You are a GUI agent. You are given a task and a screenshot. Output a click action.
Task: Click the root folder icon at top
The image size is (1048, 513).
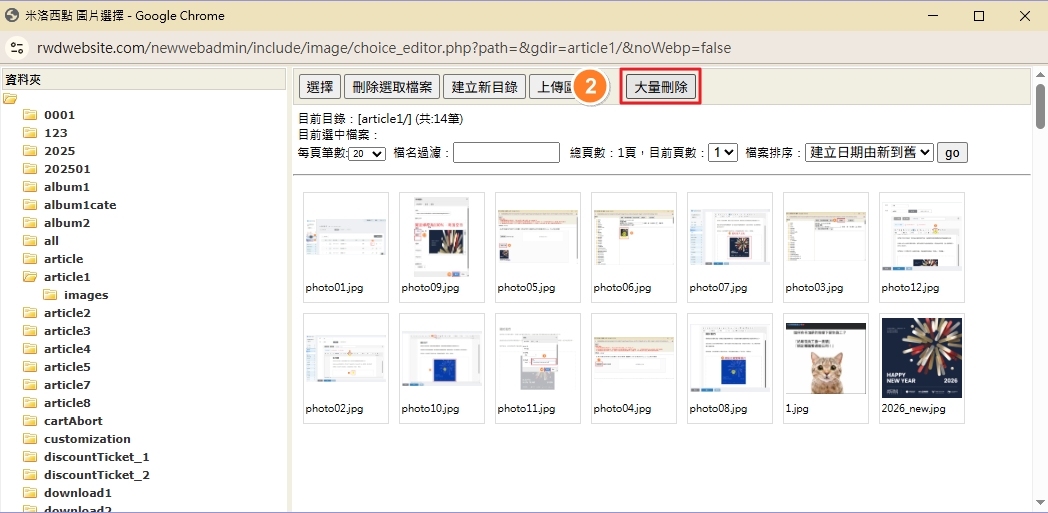(x=11, y=98)
